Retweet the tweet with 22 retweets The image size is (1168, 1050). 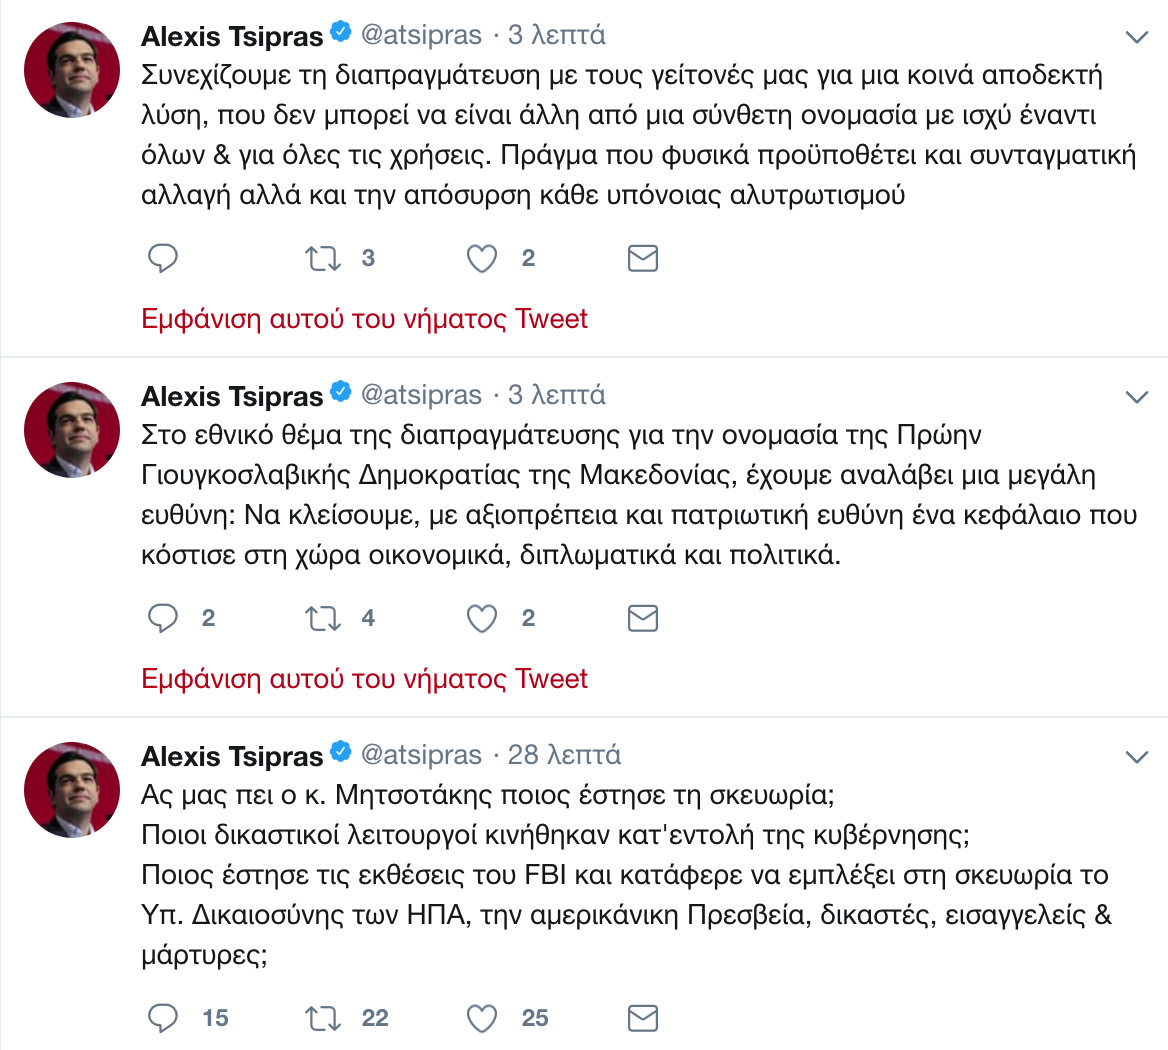coord(323,1019)
